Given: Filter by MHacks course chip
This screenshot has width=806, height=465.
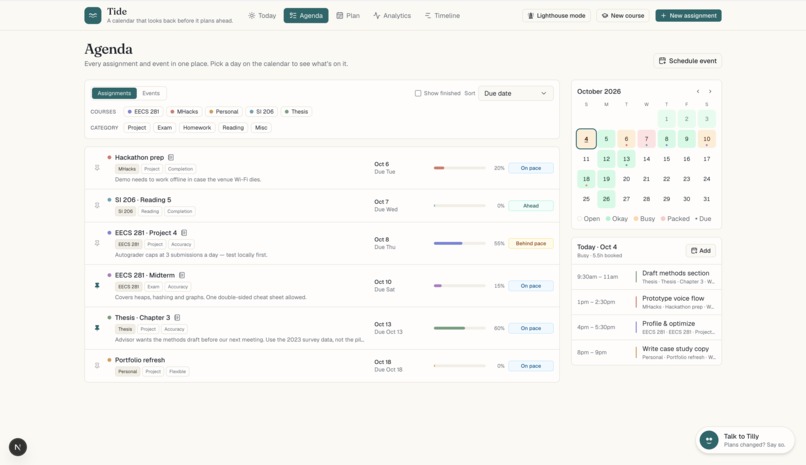Looking at the screenshot, I should pyautogui.click(x=185, y=111).
